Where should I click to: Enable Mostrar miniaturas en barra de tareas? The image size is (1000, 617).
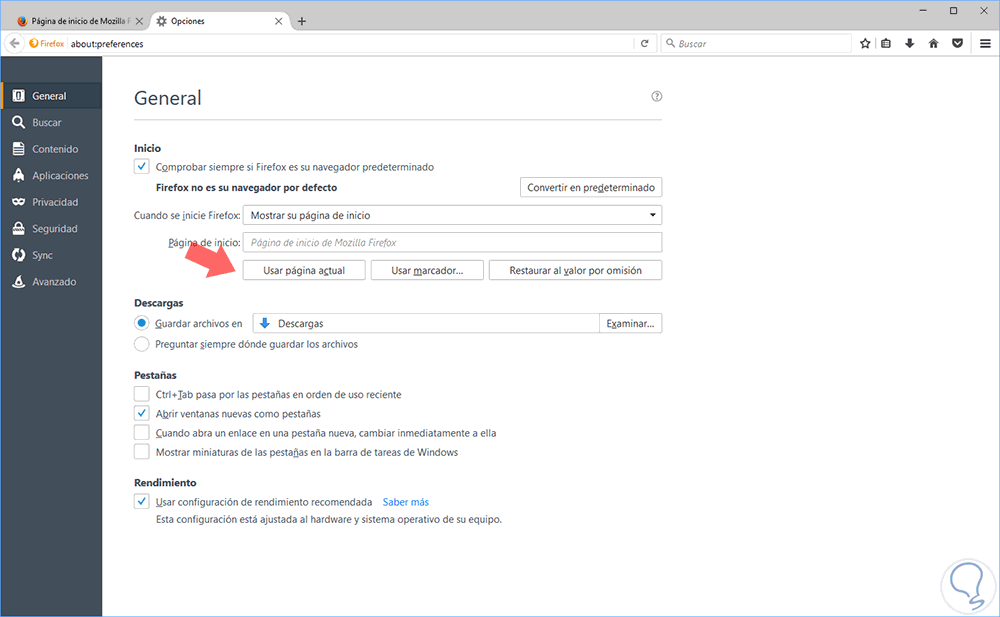tap(142, 452)
